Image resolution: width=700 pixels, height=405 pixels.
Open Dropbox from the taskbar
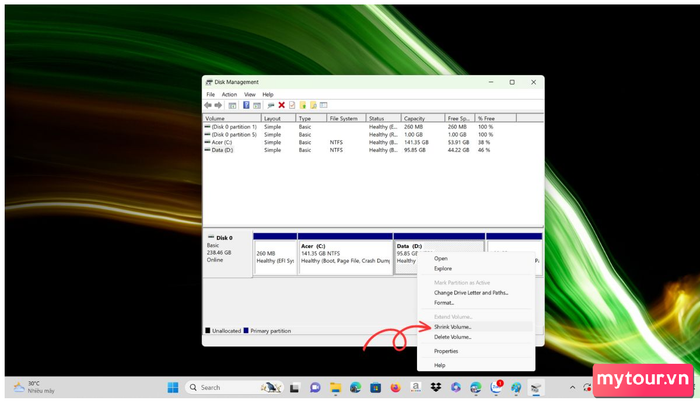[x=436, y=387]
